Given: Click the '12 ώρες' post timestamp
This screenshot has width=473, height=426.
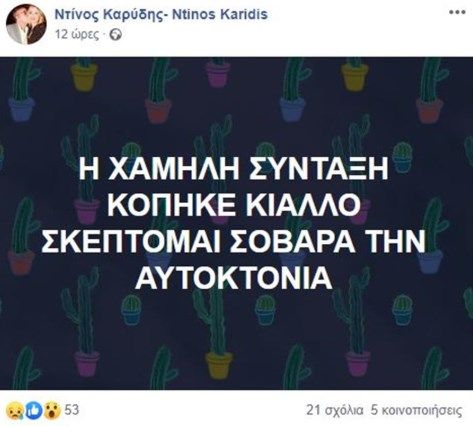Looking at the screenshot, I should pyautogui.click(x=77, y=35).
